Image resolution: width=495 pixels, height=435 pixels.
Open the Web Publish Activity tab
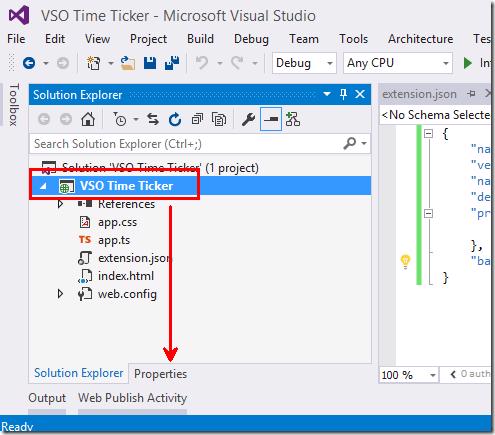pos(132,398)
